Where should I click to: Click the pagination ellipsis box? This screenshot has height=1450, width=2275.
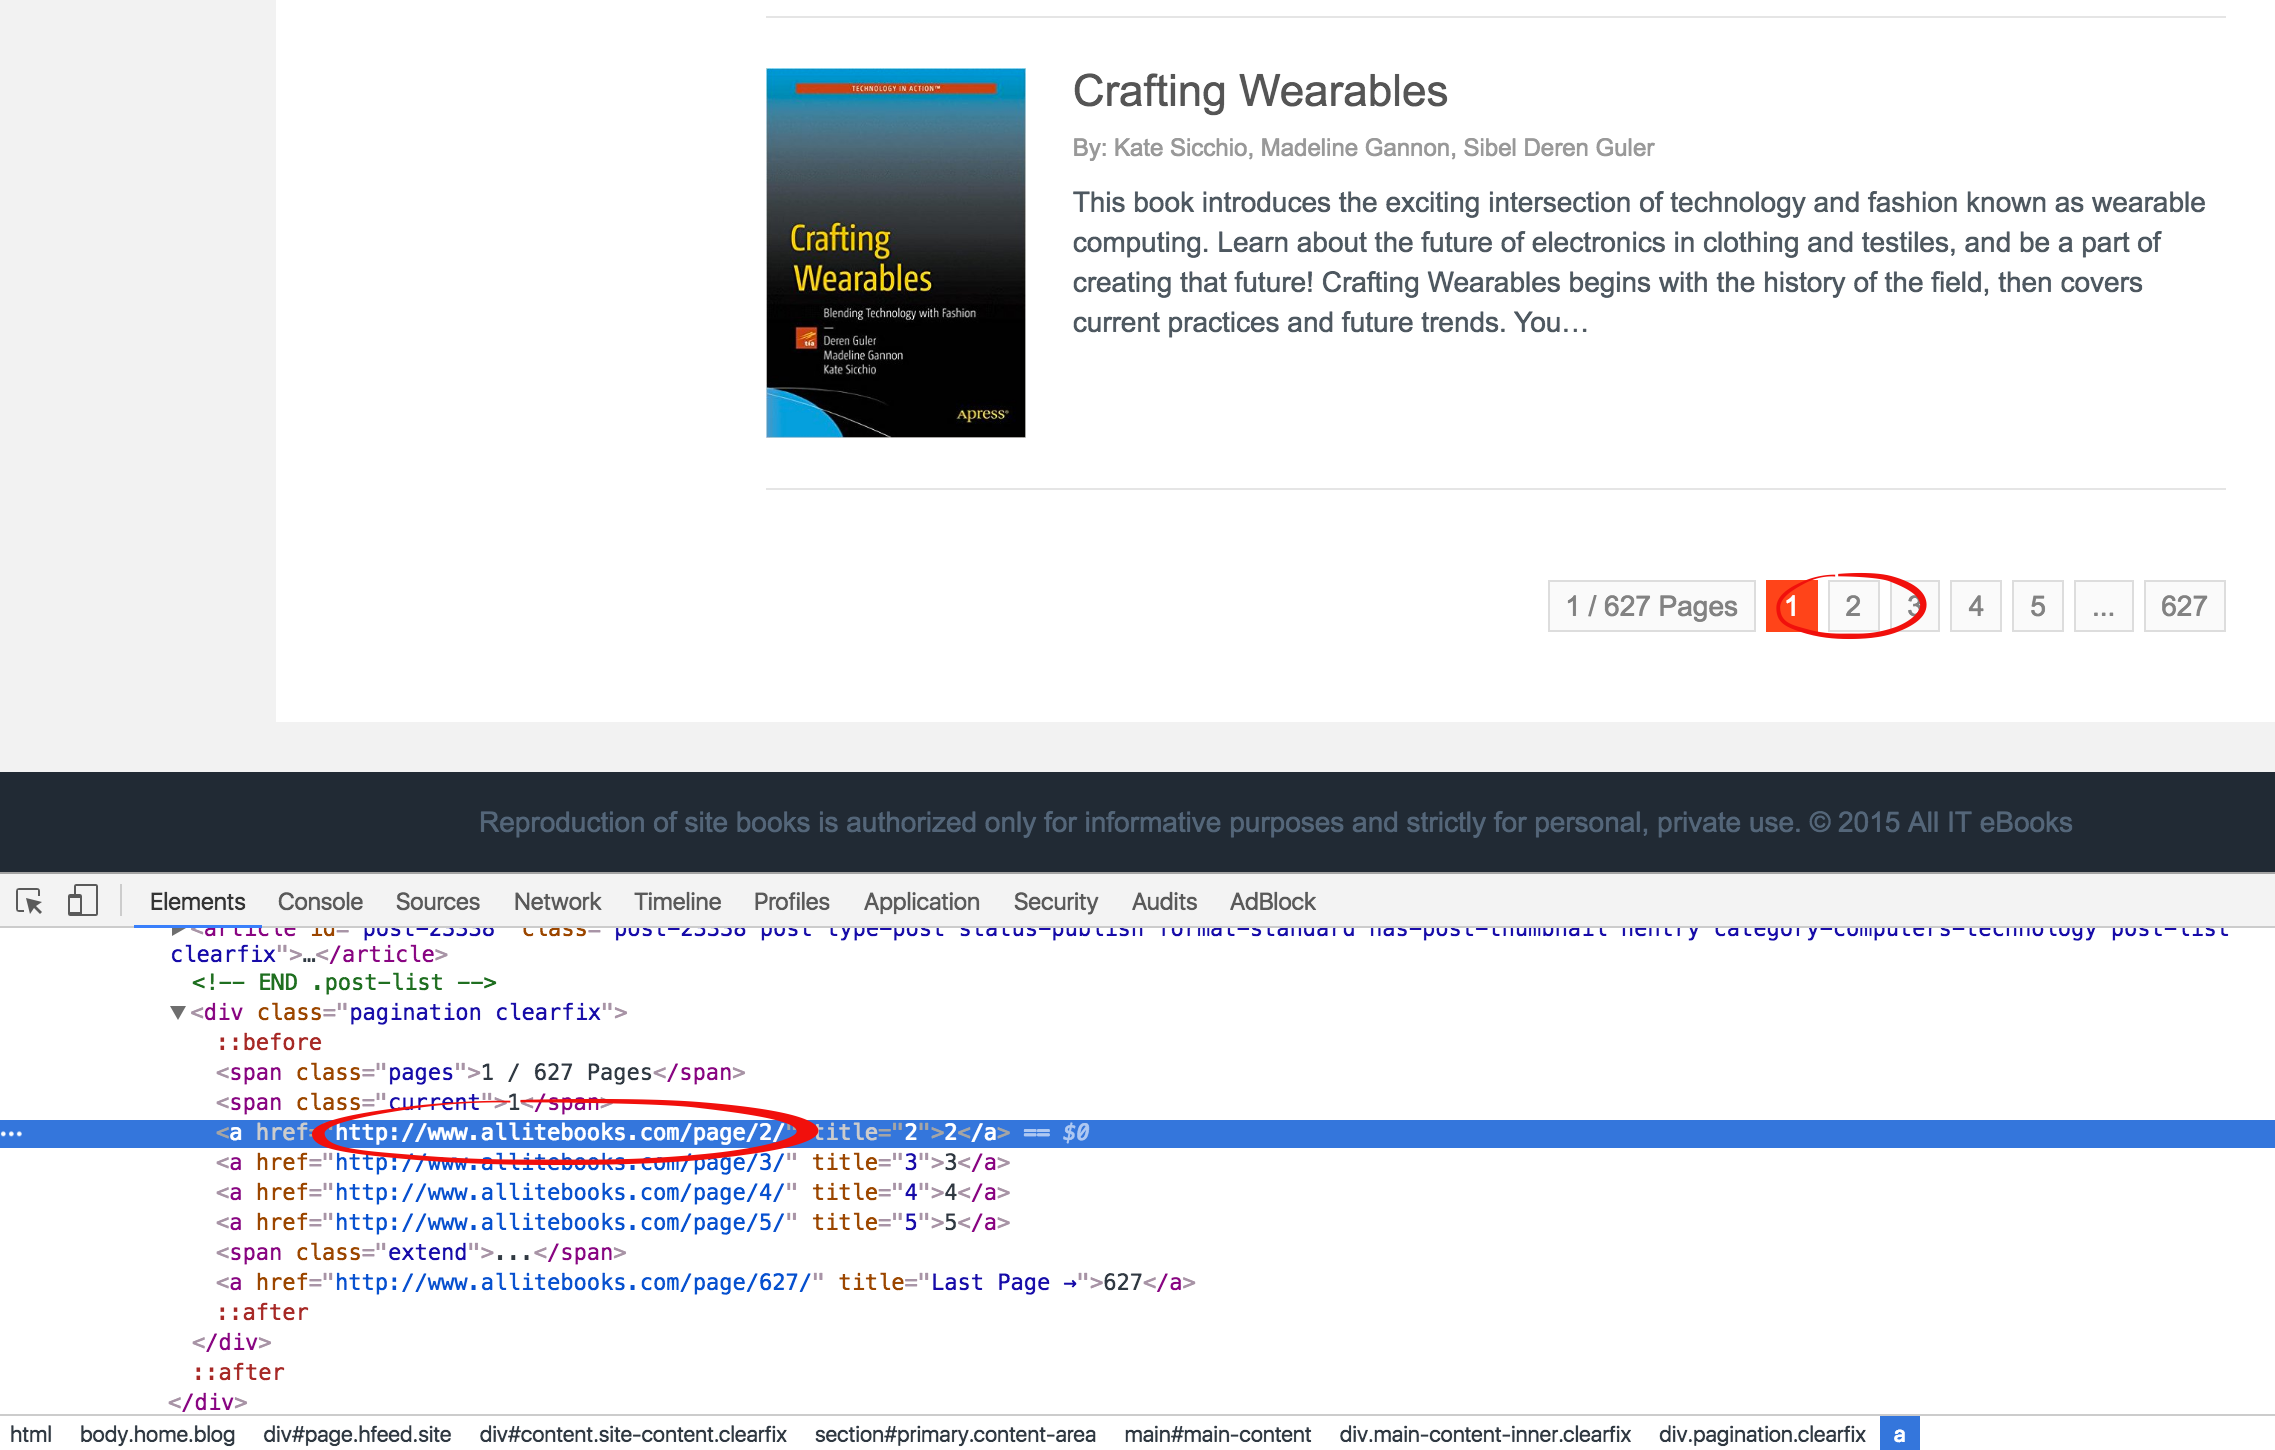coord(2103,606)
